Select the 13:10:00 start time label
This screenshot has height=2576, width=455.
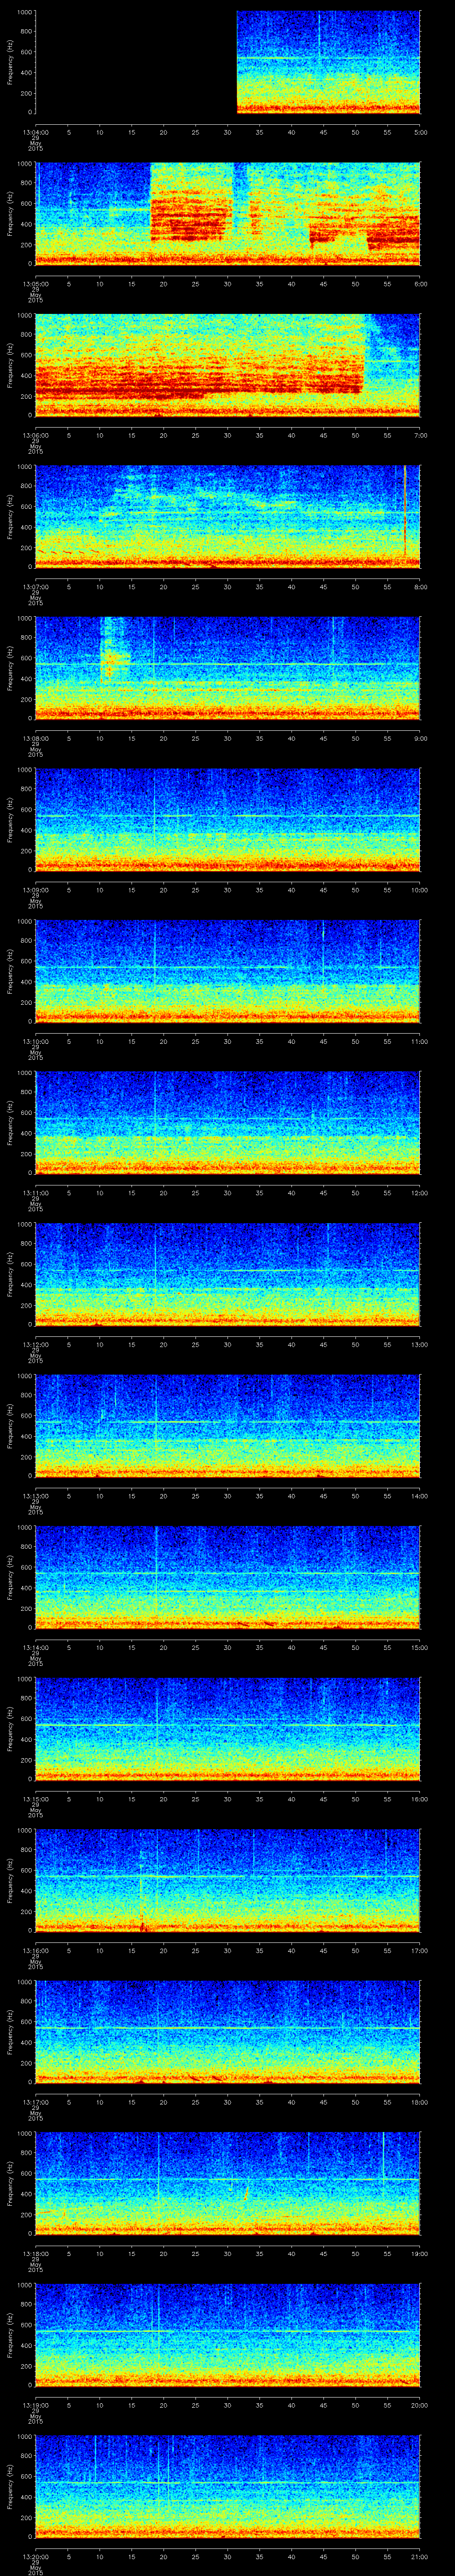(x=35, y=1041)
